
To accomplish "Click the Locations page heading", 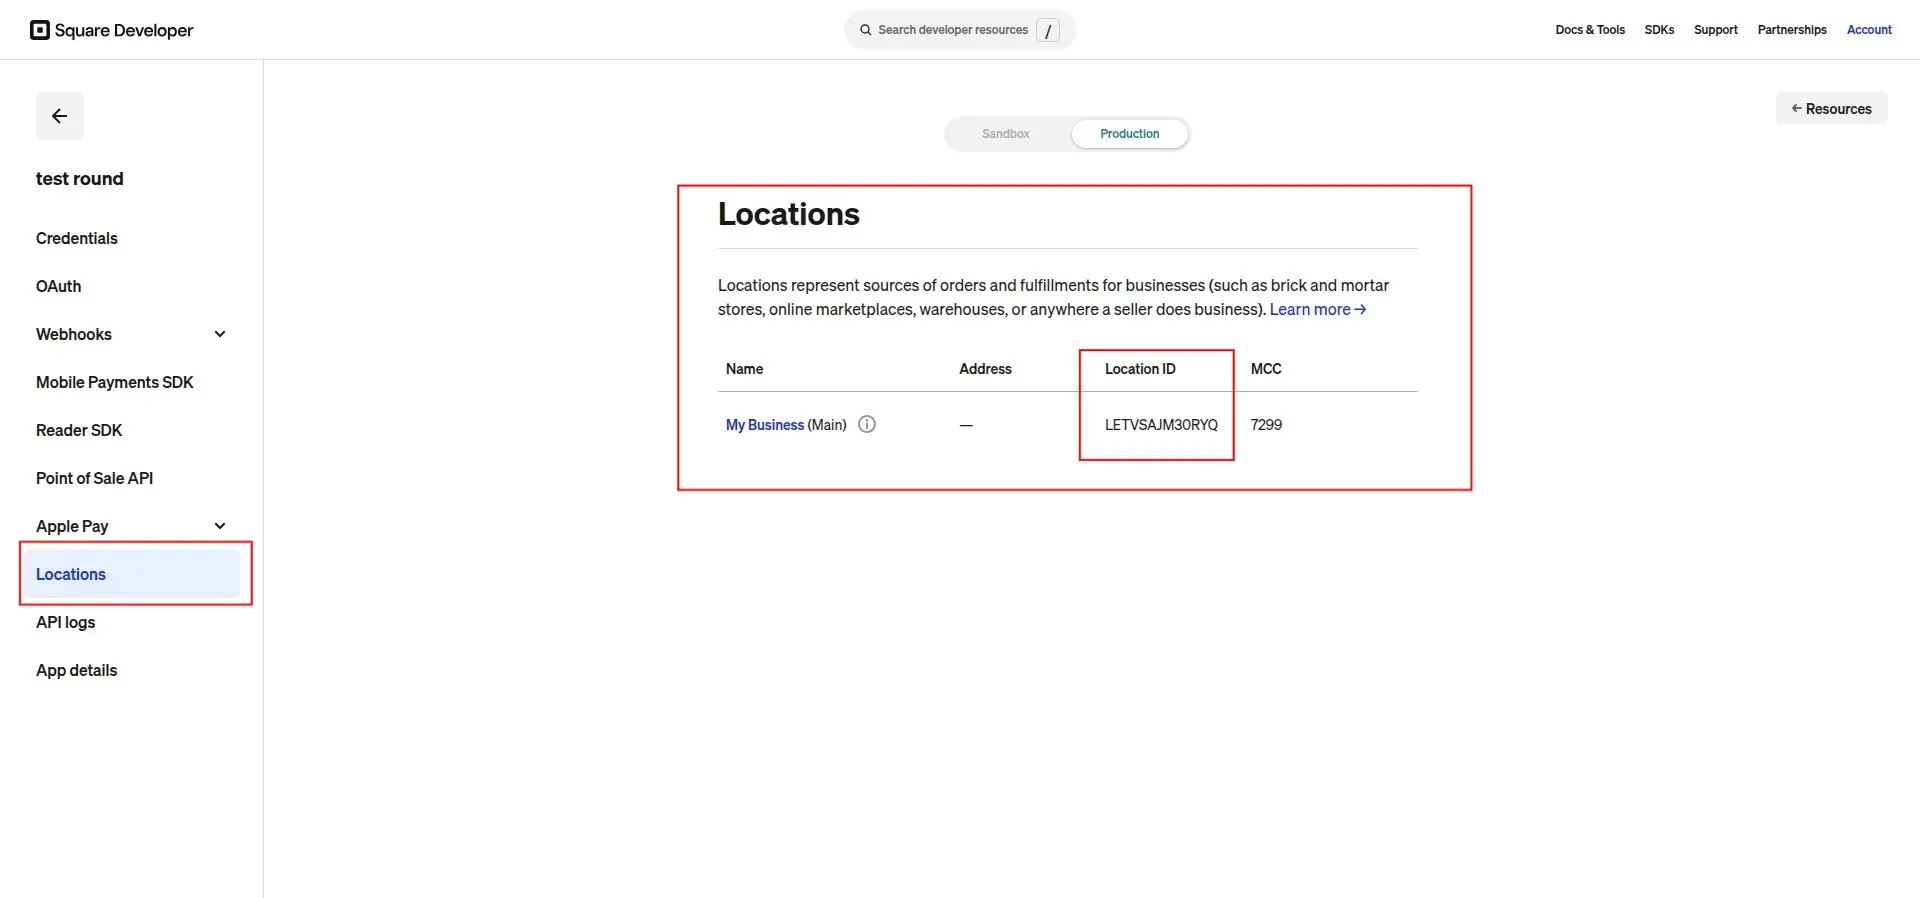I will (x=789, y=214).
